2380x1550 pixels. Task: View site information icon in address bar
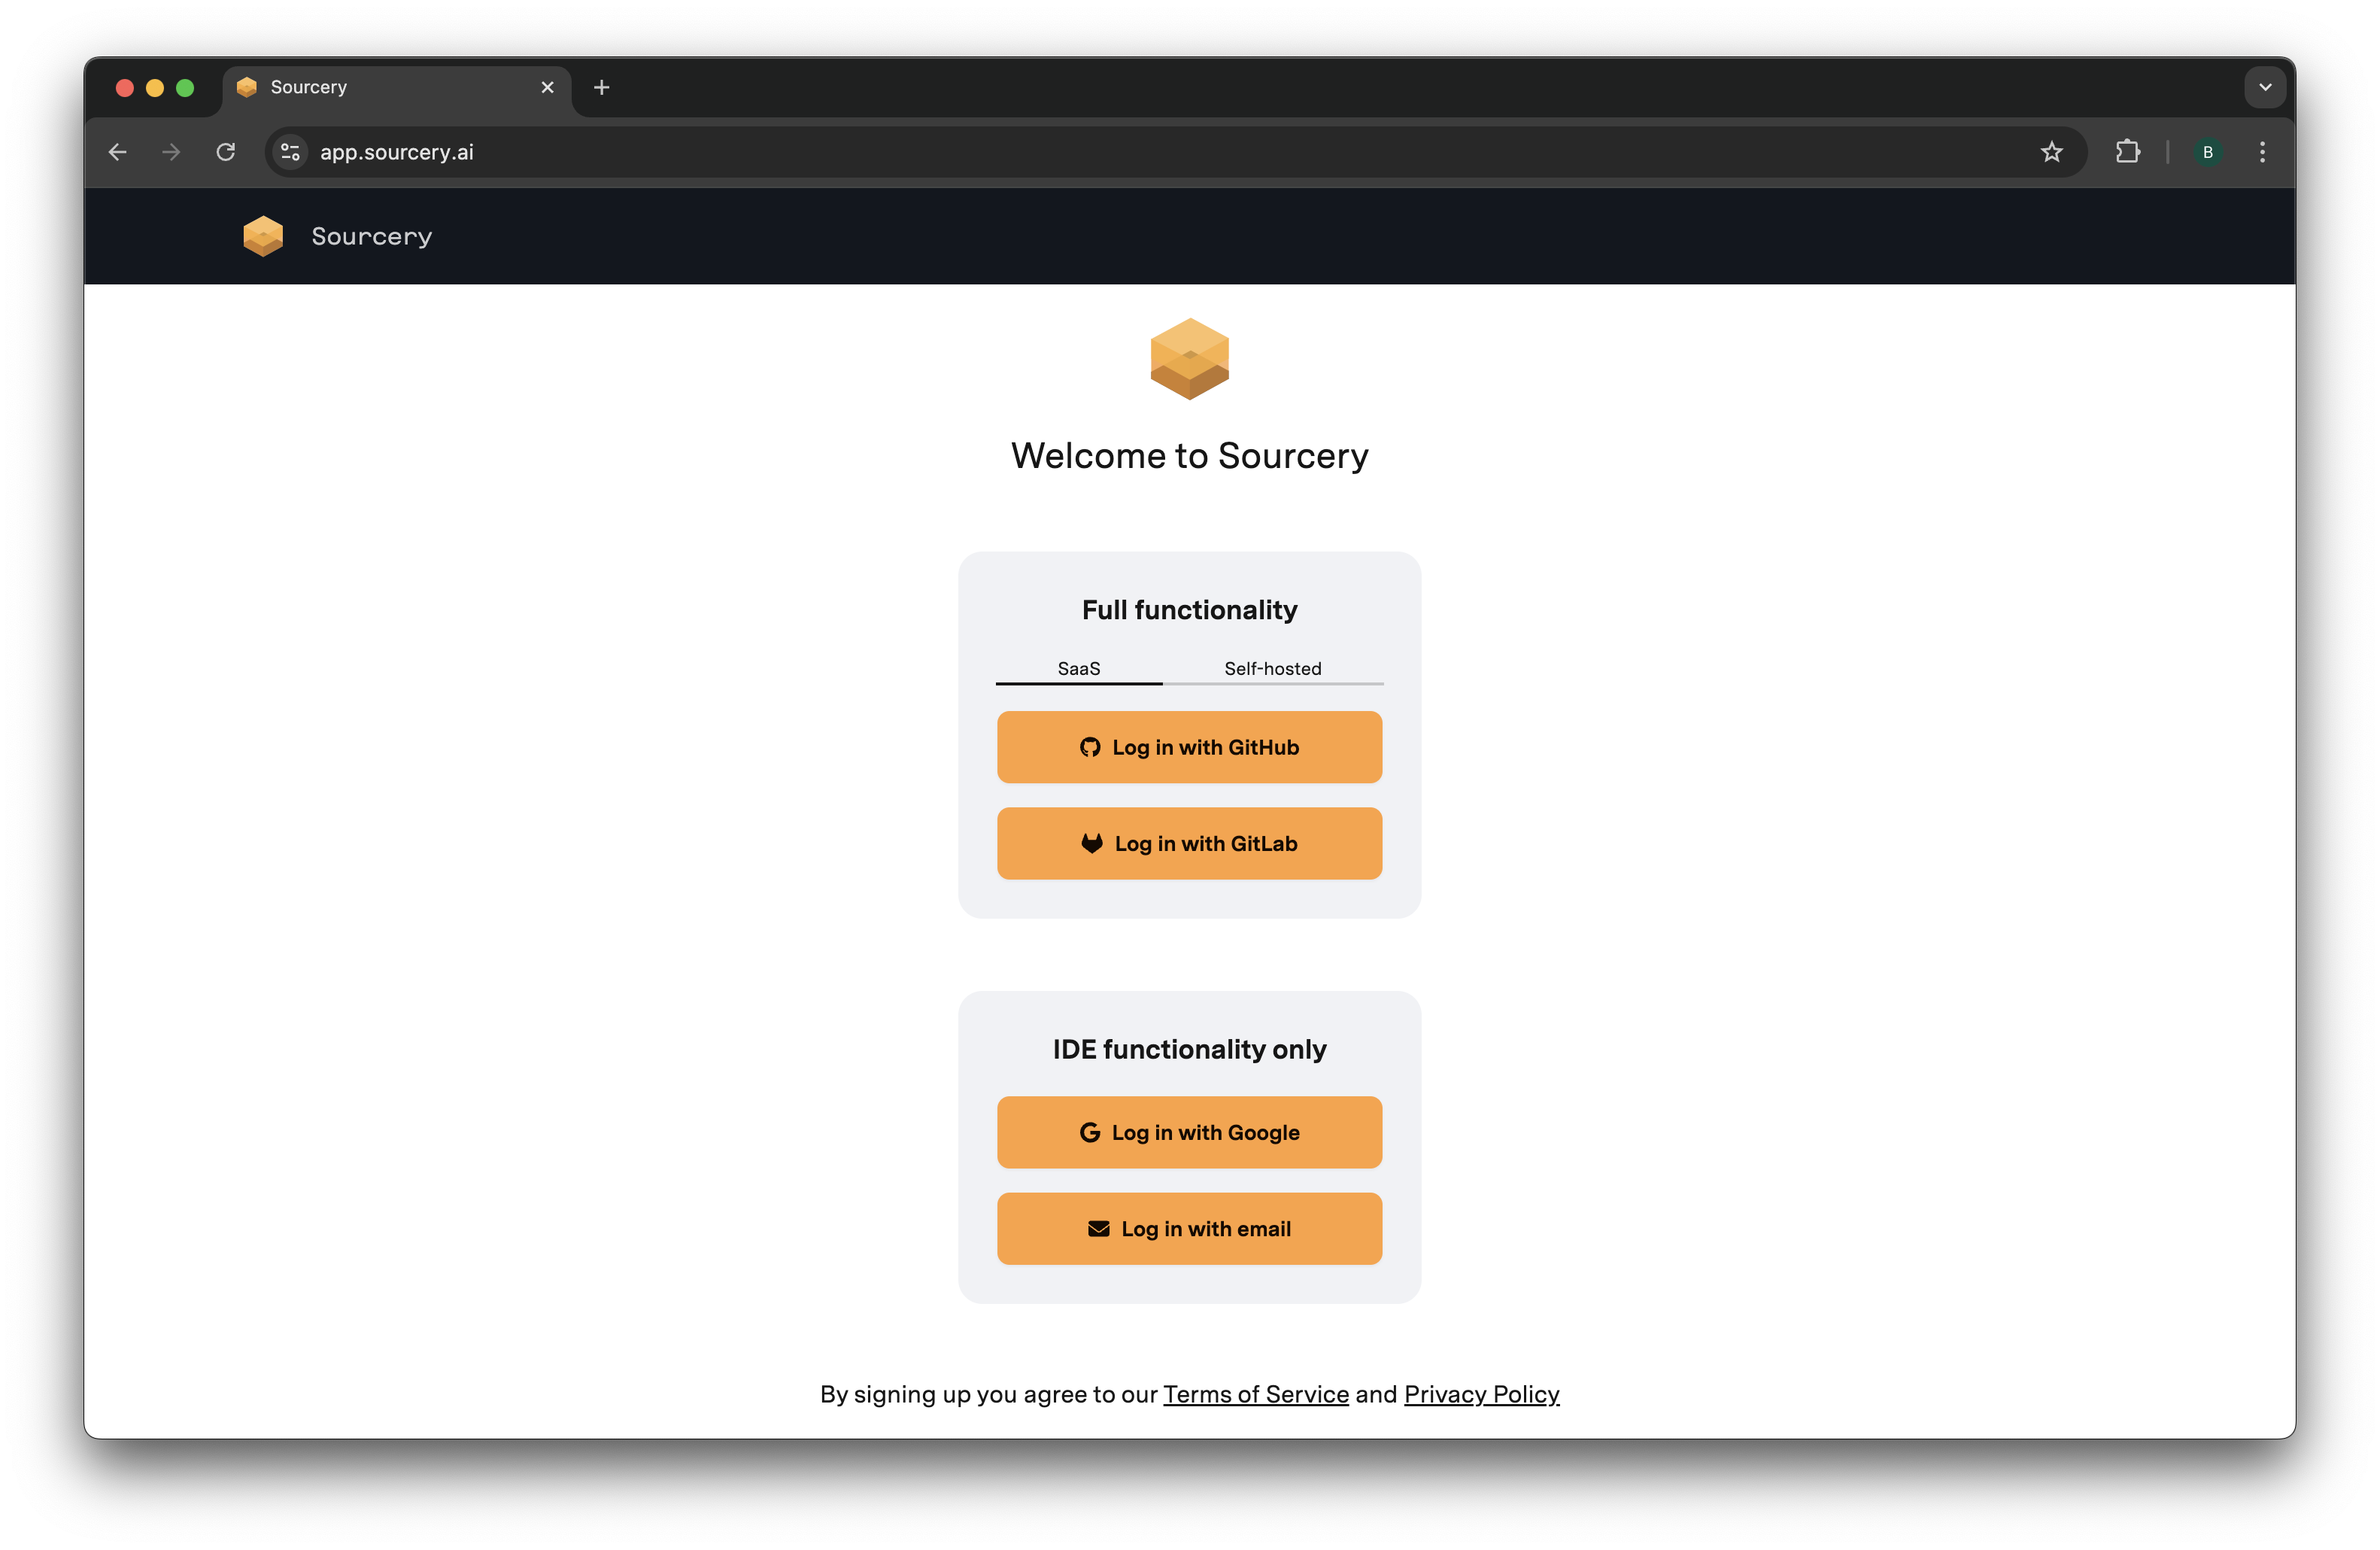pos(290,152)
